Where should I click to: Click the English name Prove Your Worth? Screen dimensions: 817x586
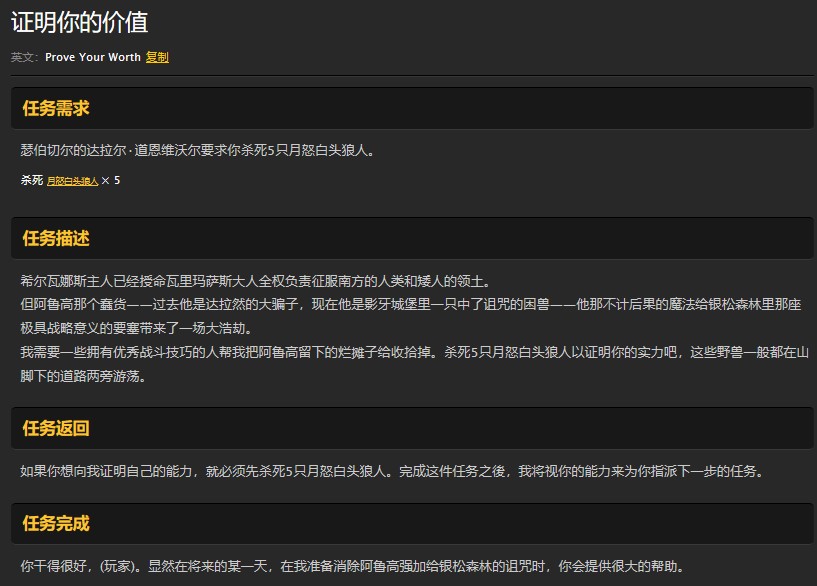click(92, 58)
